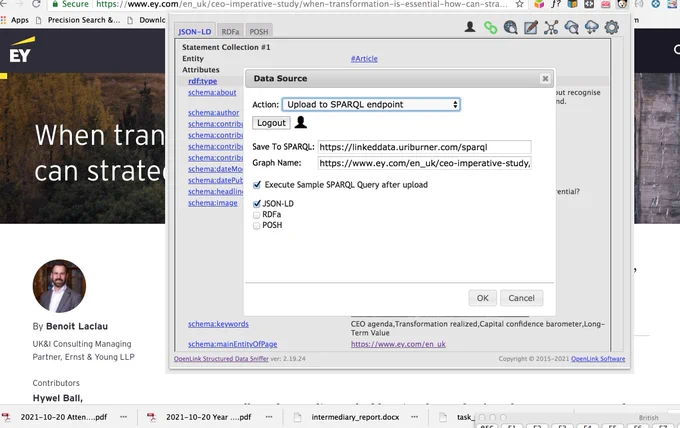Click the pencil edit icon
680x428 pixels.
coord(531,27)
